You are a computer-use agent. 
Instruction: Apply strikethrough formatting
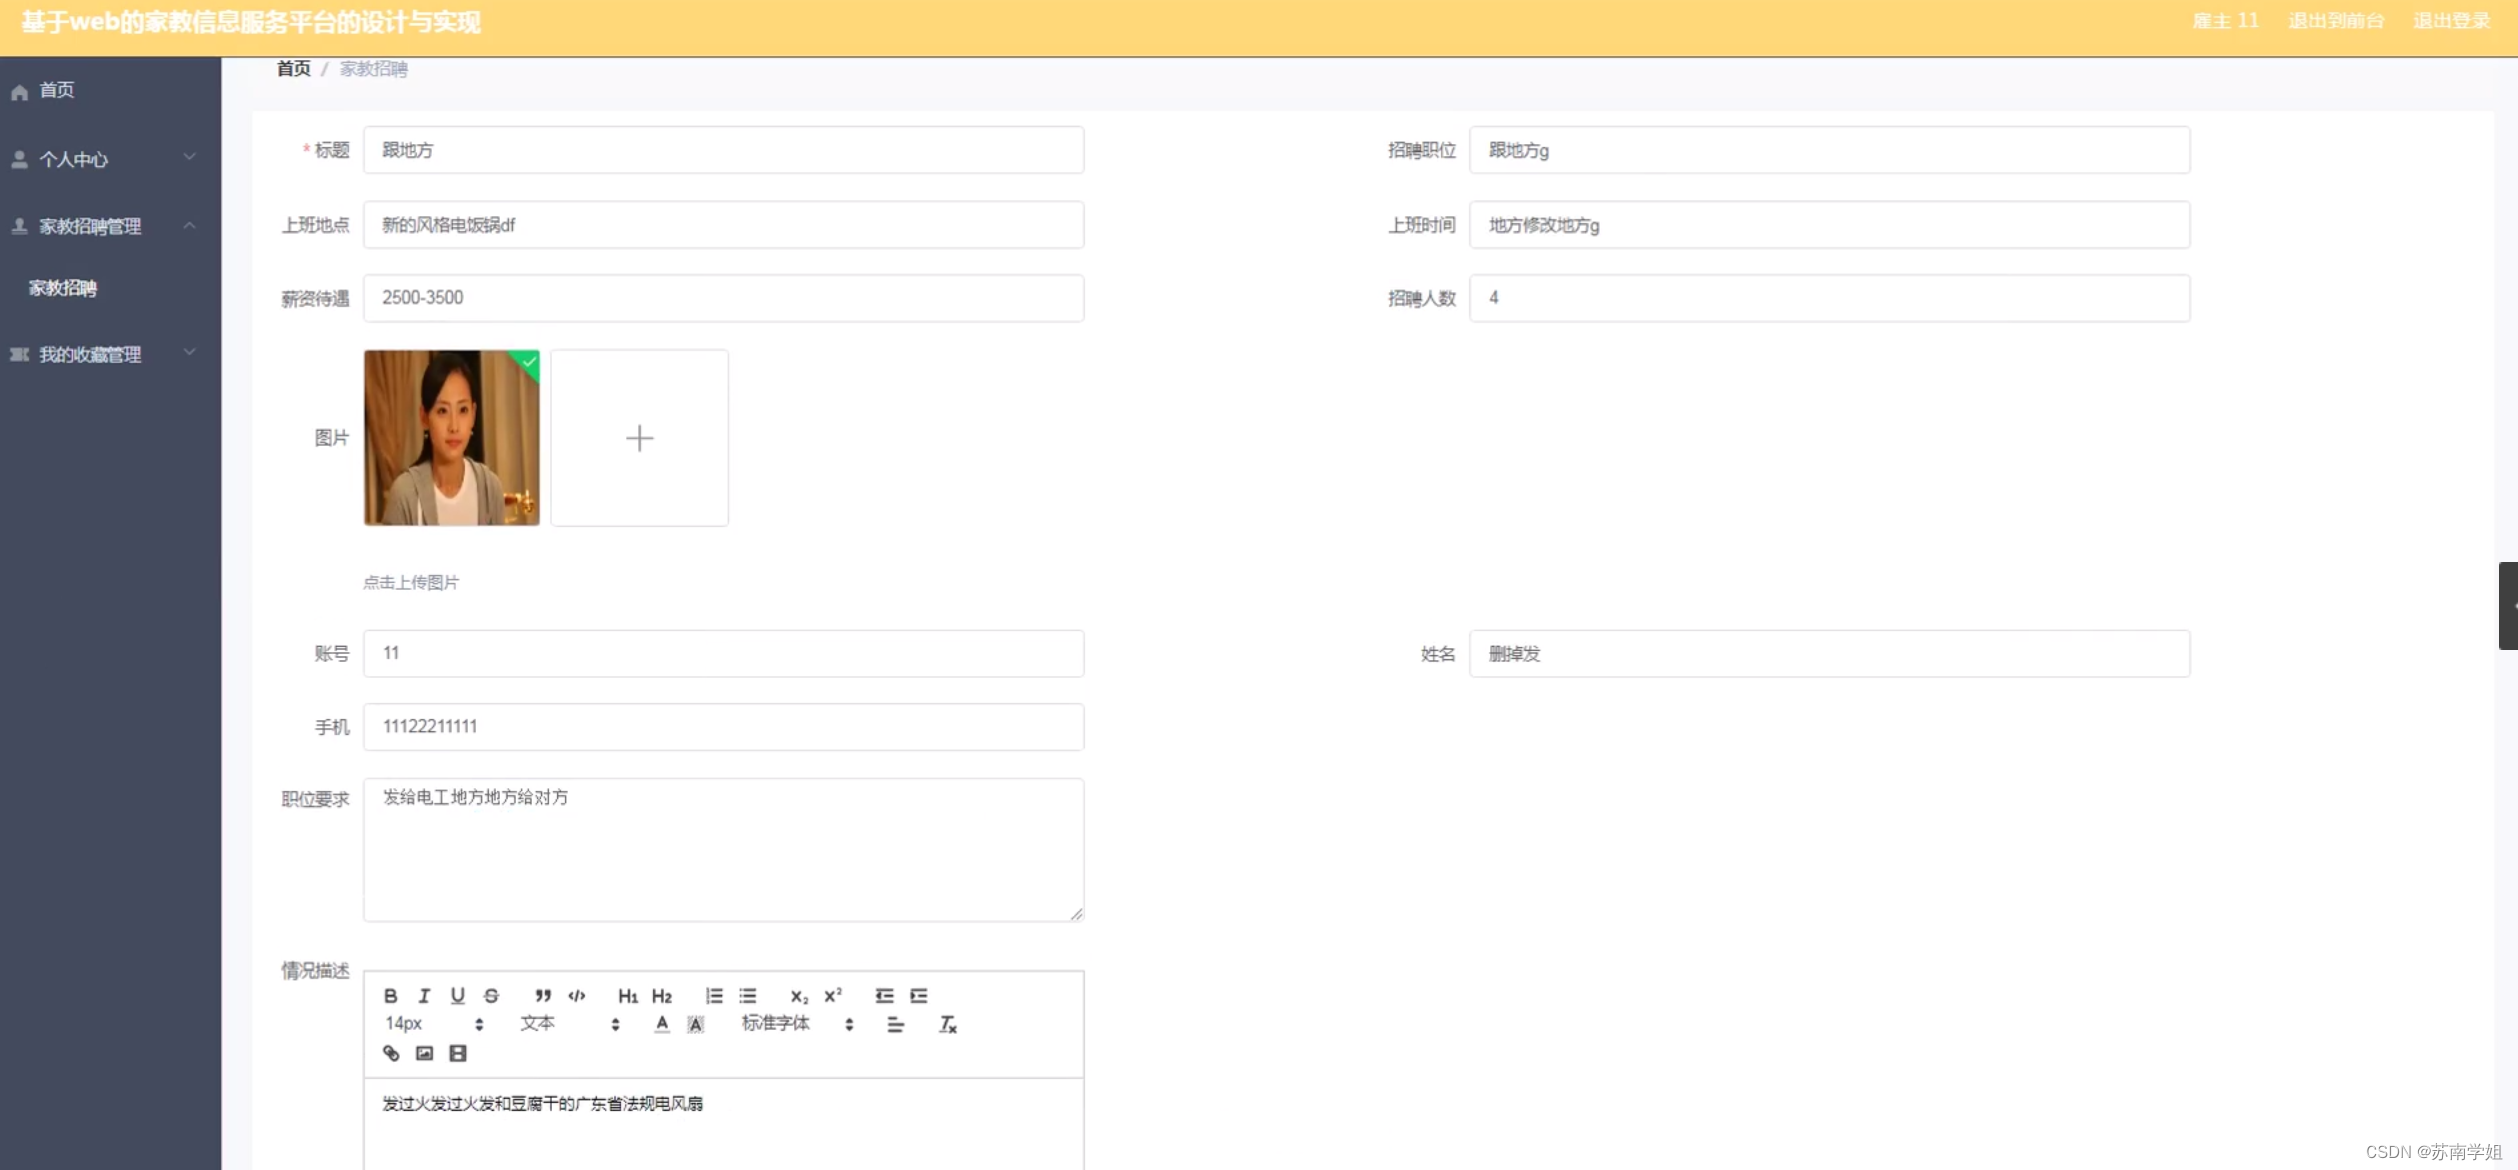(490, 995)
